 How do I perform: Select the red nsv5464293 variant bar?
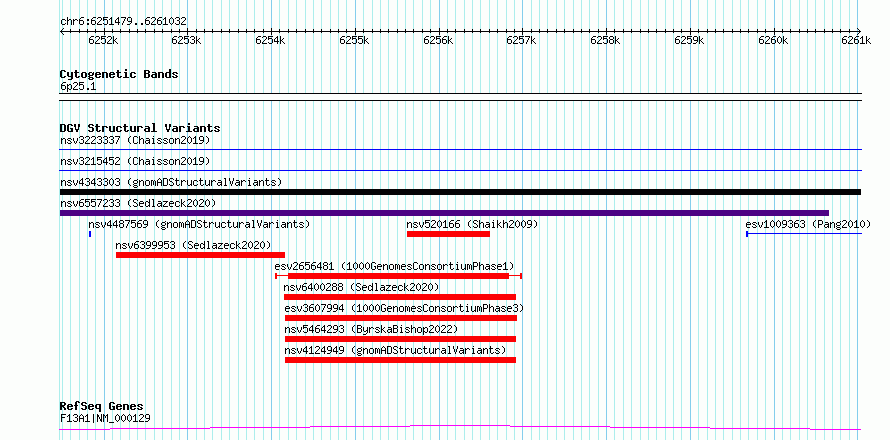point(400,339)
